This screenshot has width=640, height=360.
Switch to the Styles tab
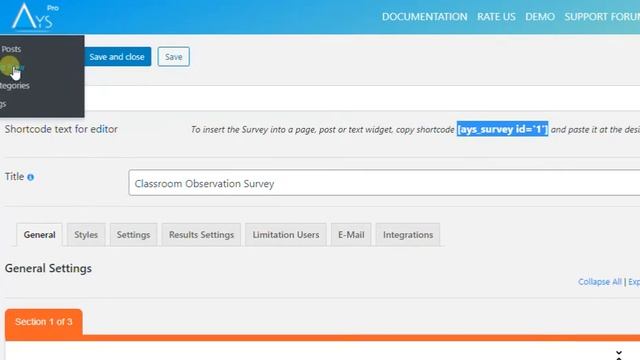(x=86, y=235)
